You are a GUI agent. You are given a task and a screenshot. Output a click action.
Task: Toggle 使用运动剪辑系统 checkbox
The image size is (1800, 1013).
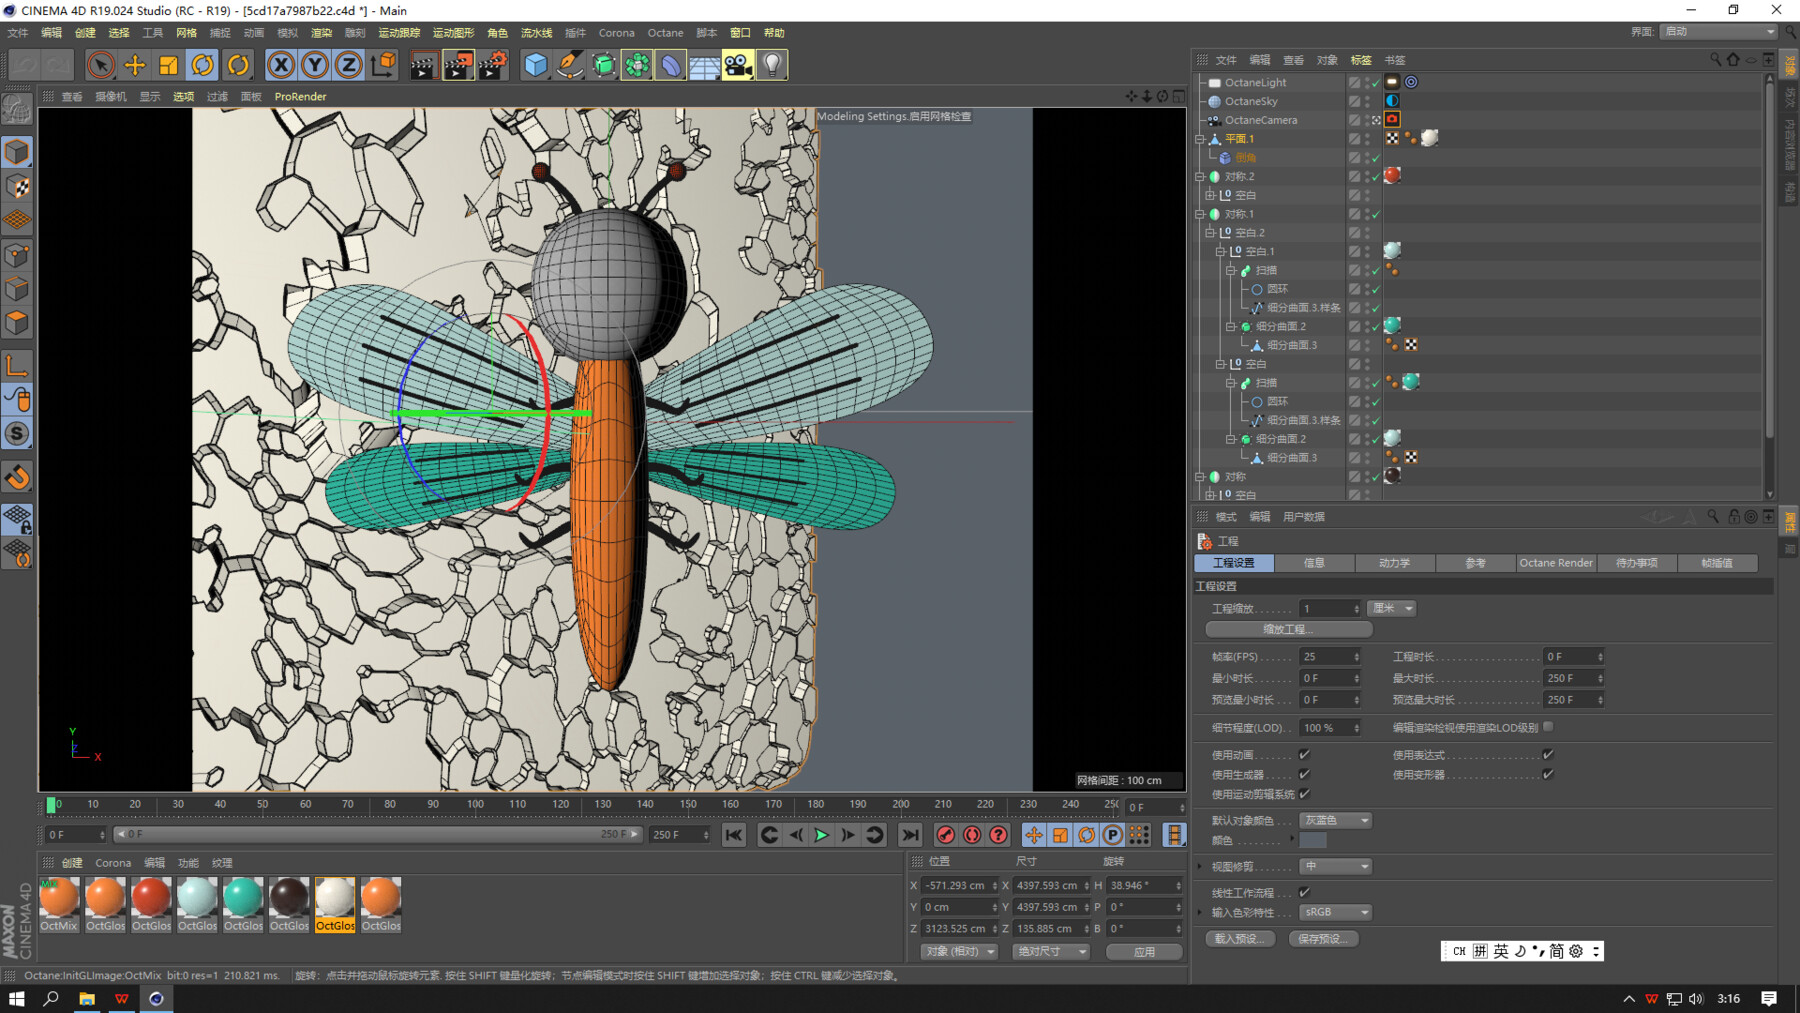coord(1304,794)
